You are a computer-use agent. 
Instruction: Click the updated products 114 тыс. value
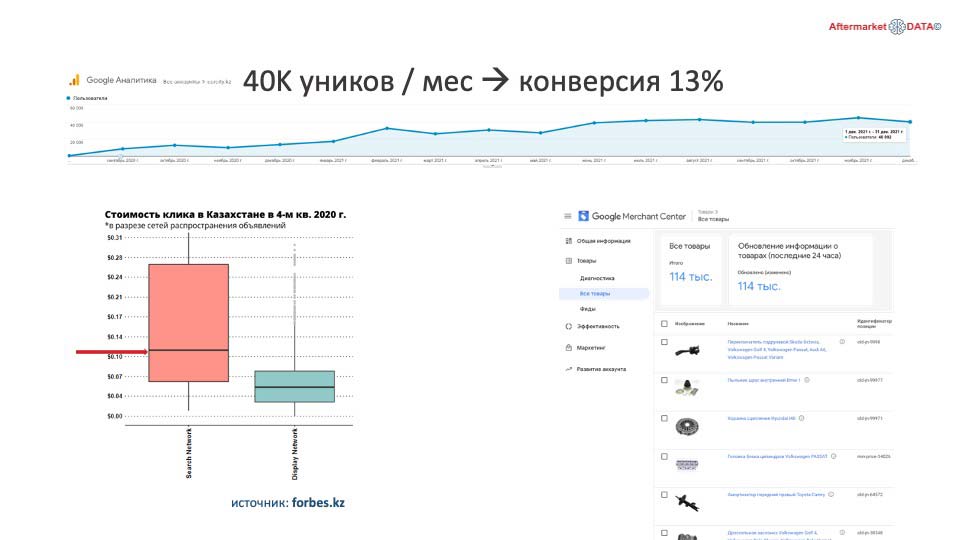point(759,286)
